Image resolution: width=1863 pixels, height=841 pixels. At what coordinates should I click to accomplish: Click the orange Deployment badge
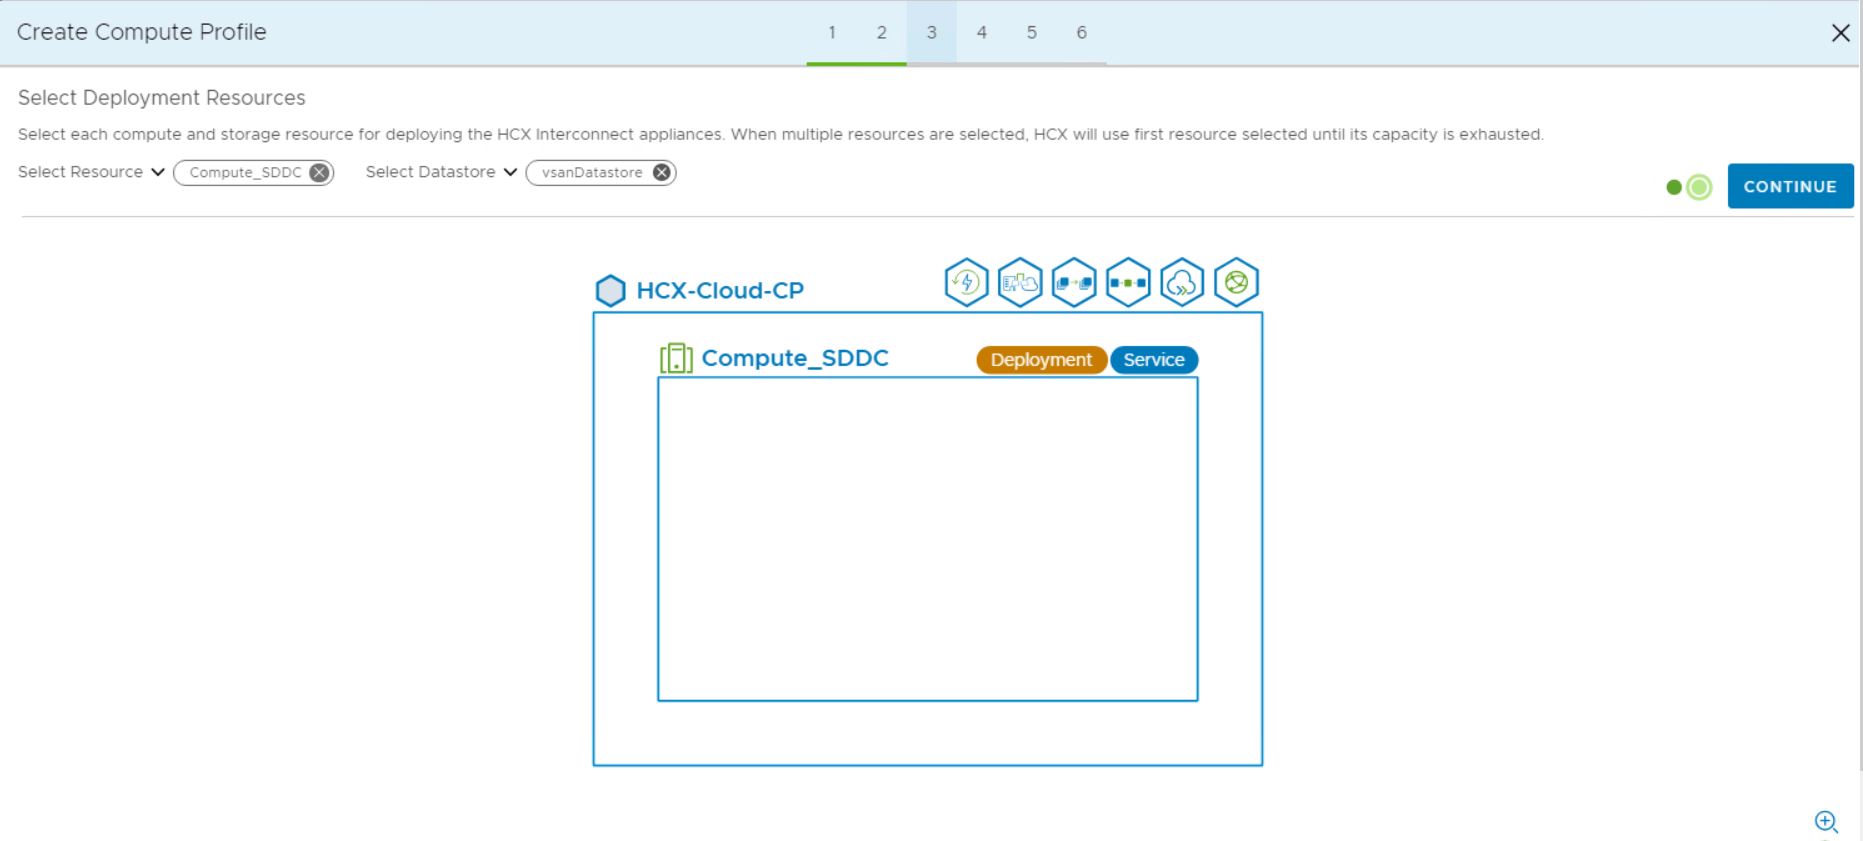1041,360
